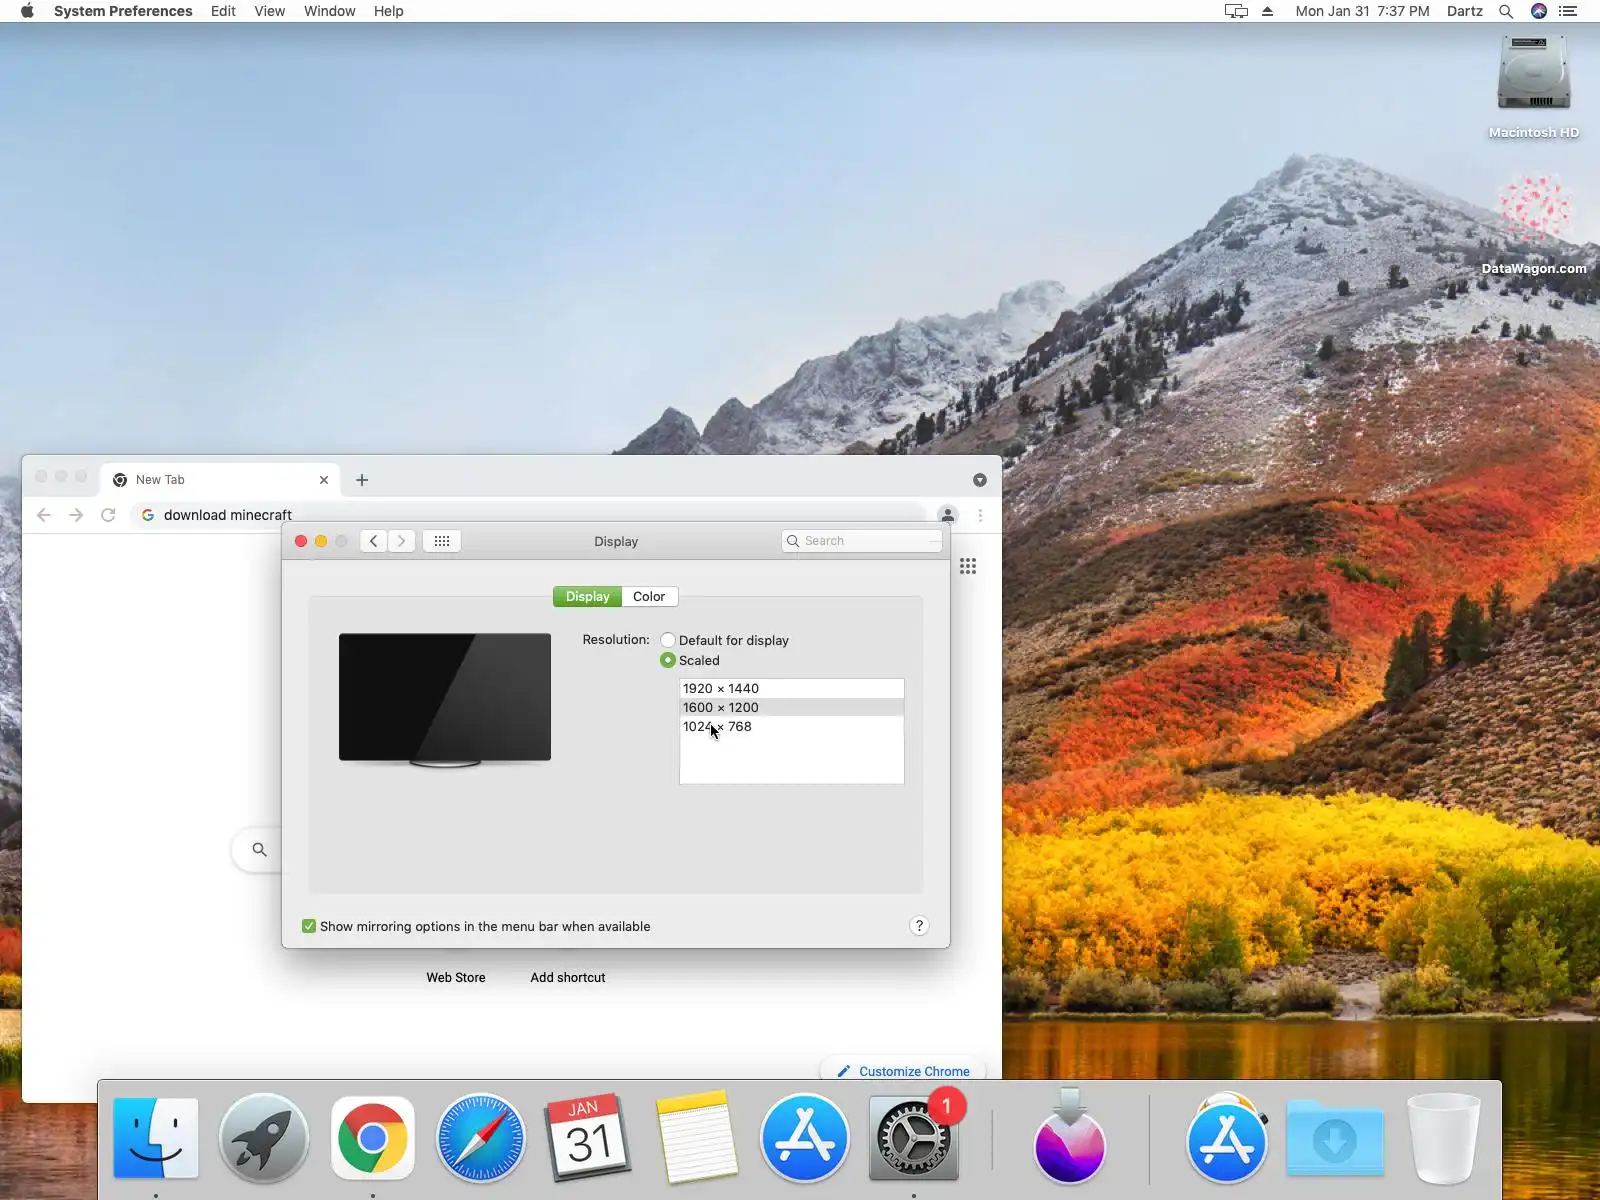Click the display monitor preview image
Image resolution: width=1600 pixels, height=1200 pixels.
click(x=445, y=699)
